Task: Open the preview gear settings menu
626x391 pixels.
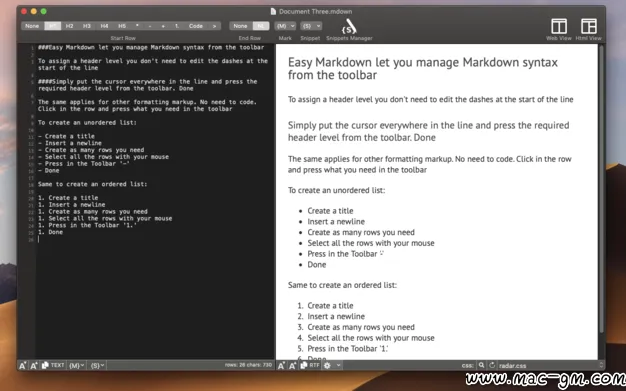Action: click(x=332, y=365)
